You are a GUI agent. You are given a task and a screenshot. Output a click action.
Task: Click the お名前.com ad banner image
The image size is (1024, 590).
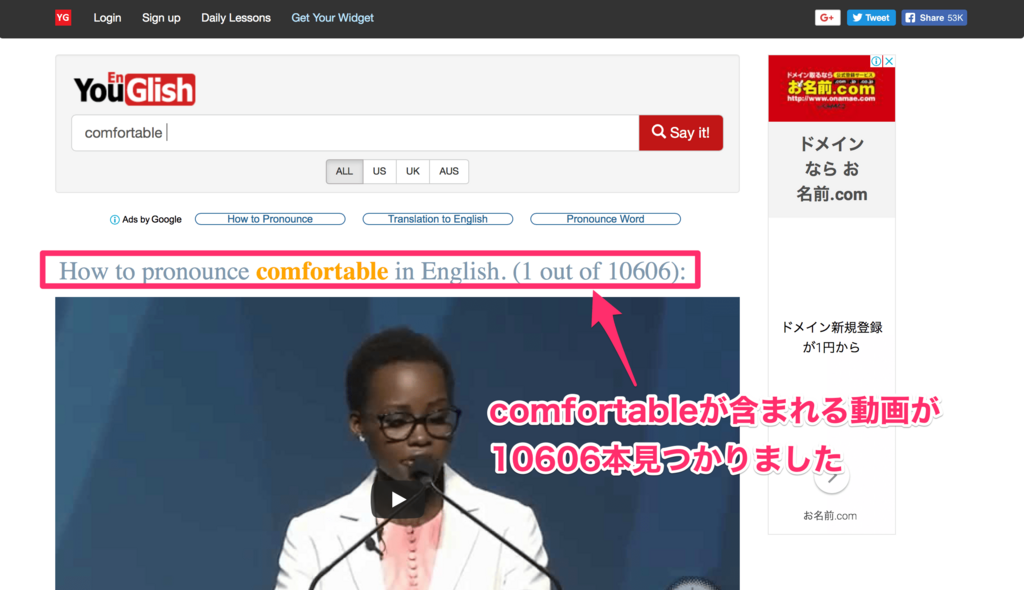pos(831,88)
